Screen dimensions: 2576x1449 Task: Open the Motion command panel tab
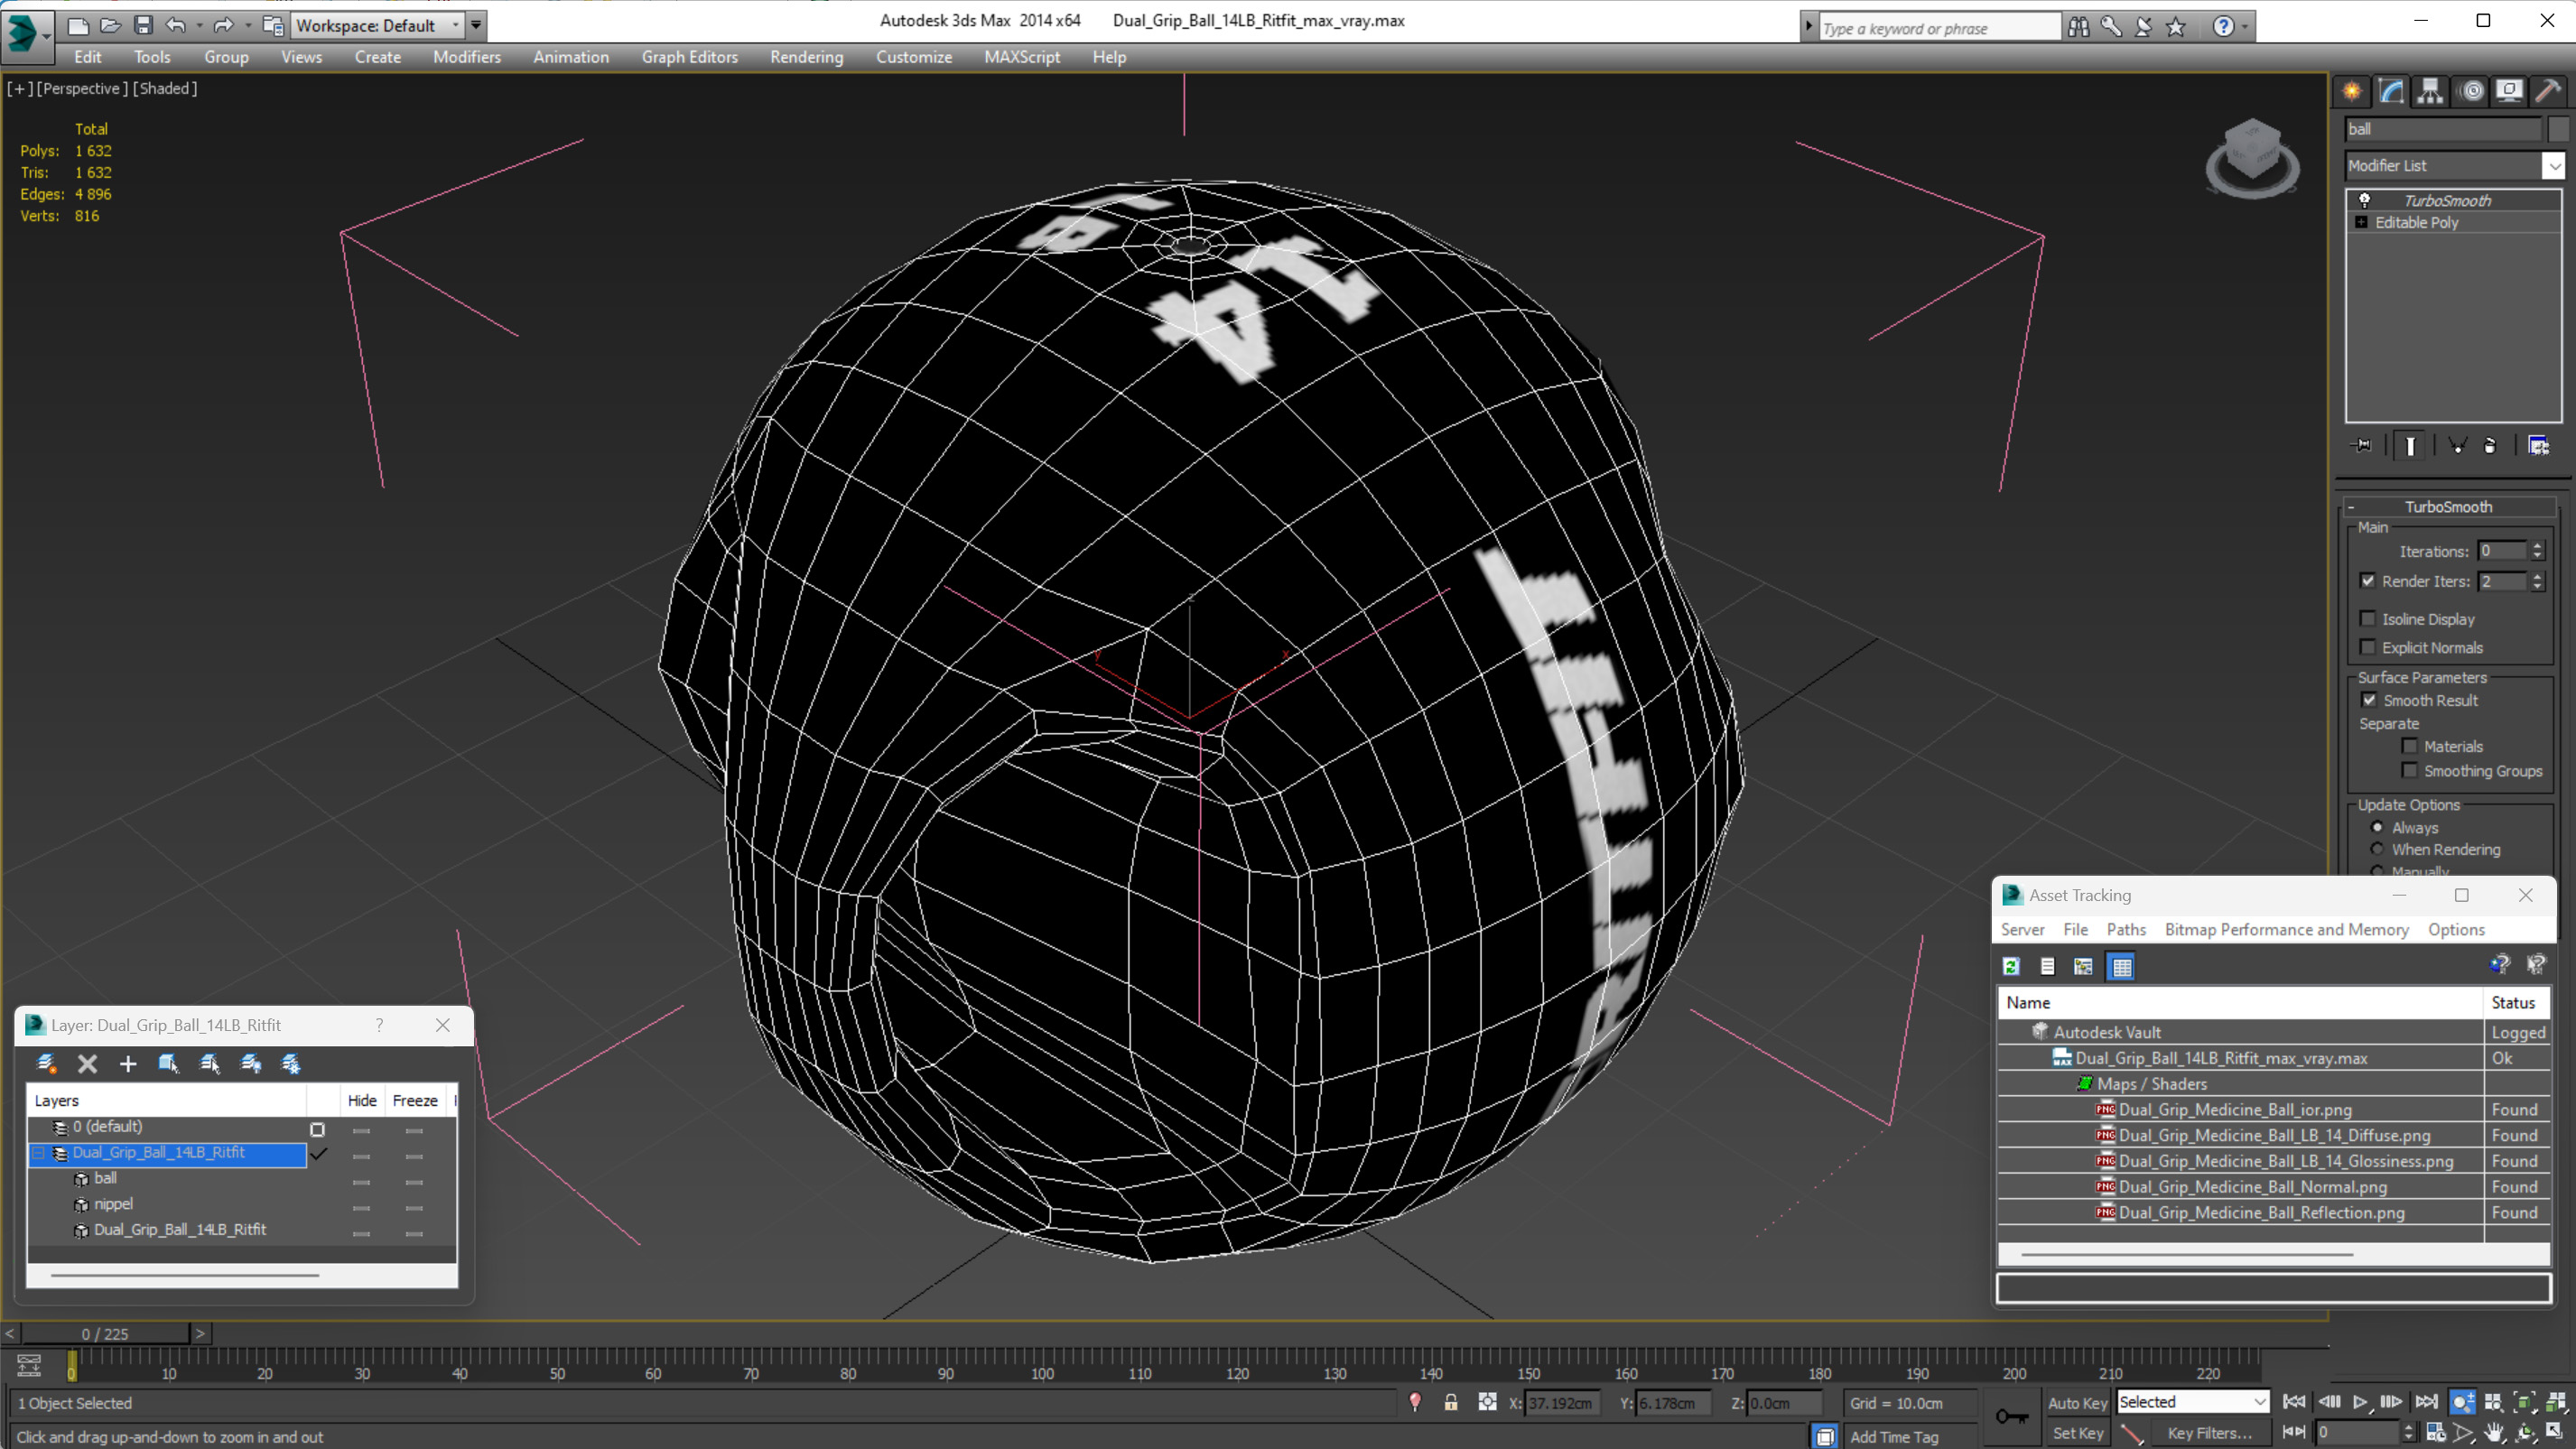[2471, 92]
